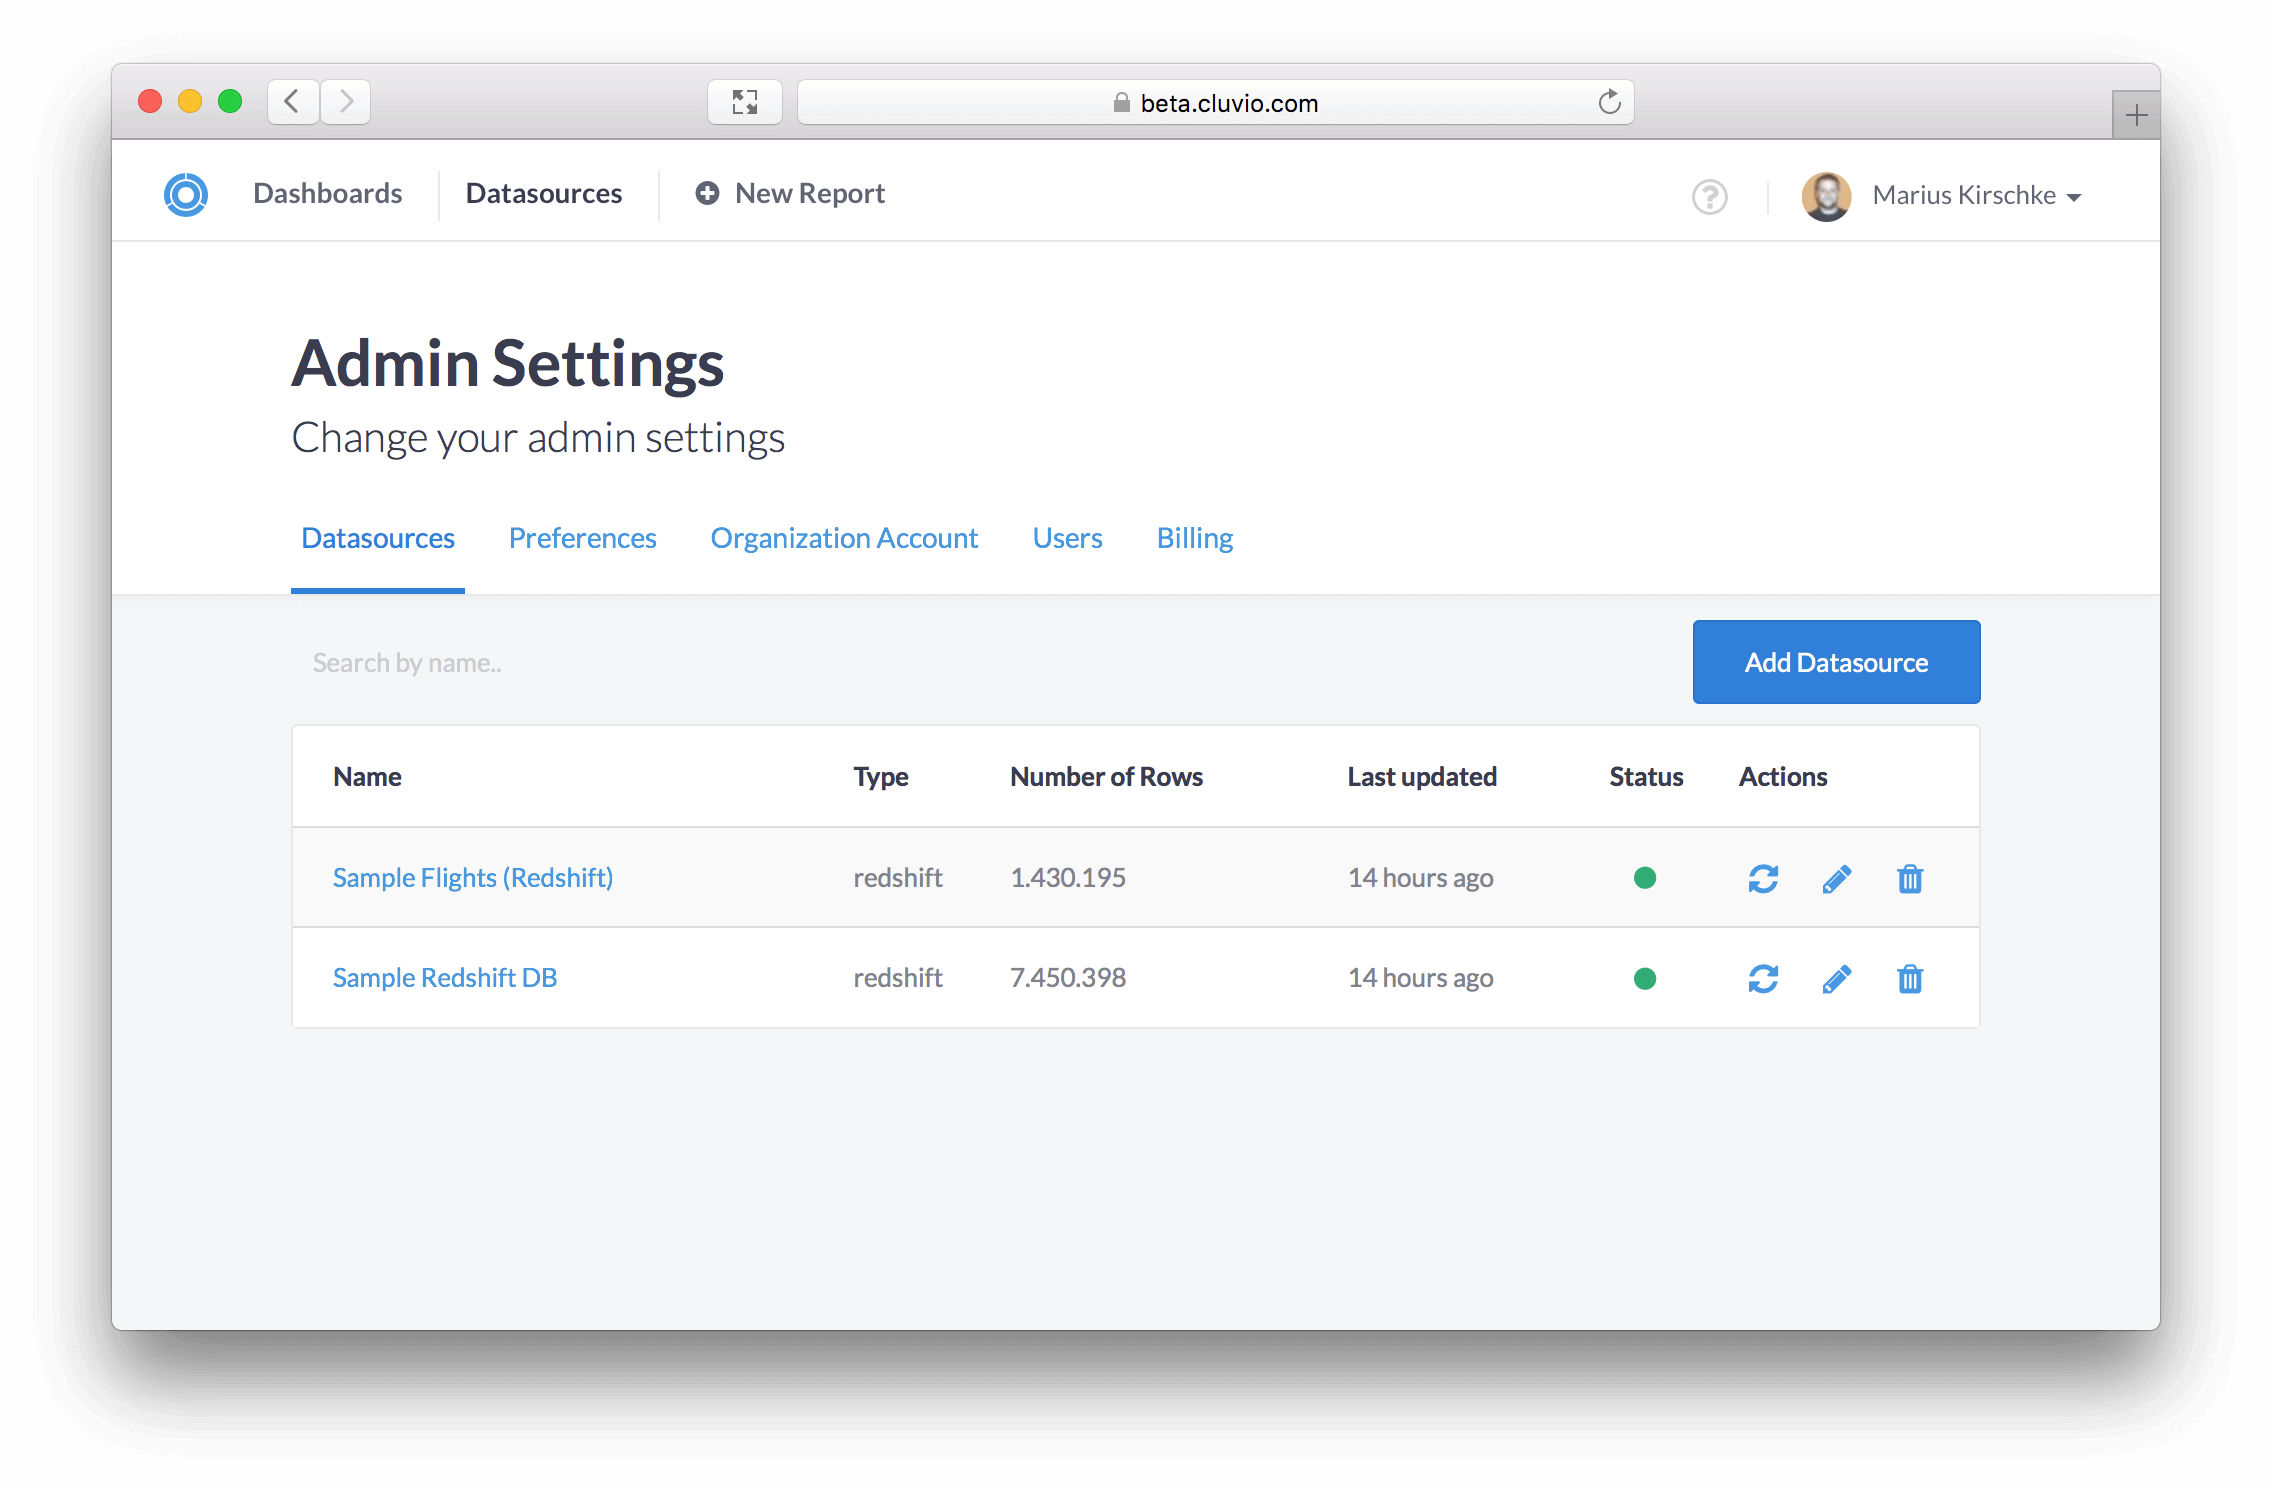2272x1490 pixels.
Task: Delete the Sample Flights (Redshift) datasource
Action: 1909,878
